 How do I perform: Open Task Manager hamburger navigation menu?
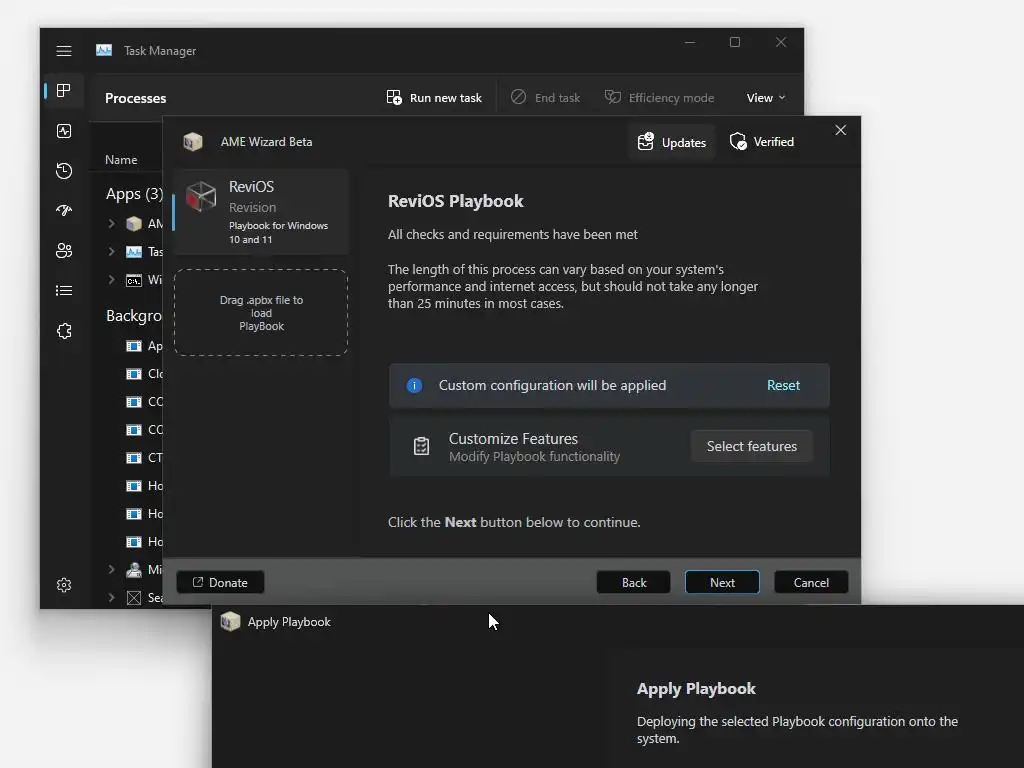pos(63,50)
